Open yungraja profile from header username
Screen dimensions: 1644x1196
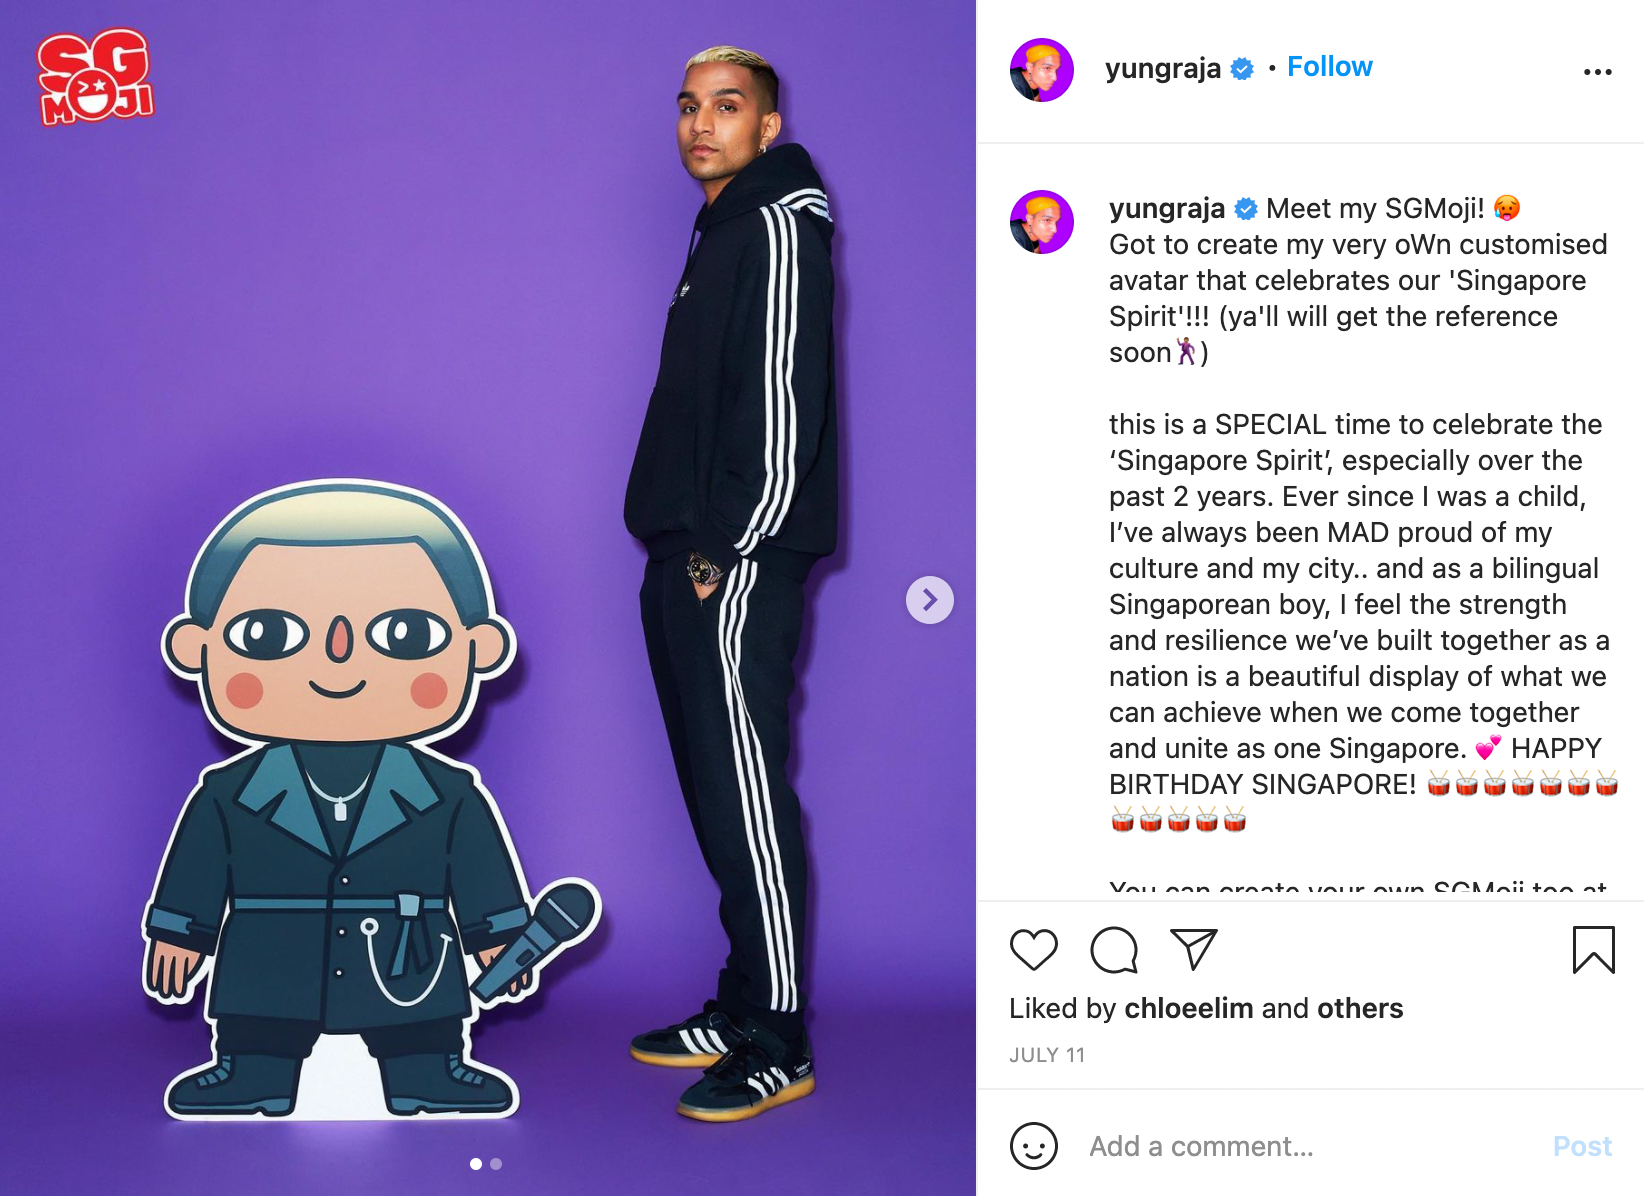(x=1162, y=68)
